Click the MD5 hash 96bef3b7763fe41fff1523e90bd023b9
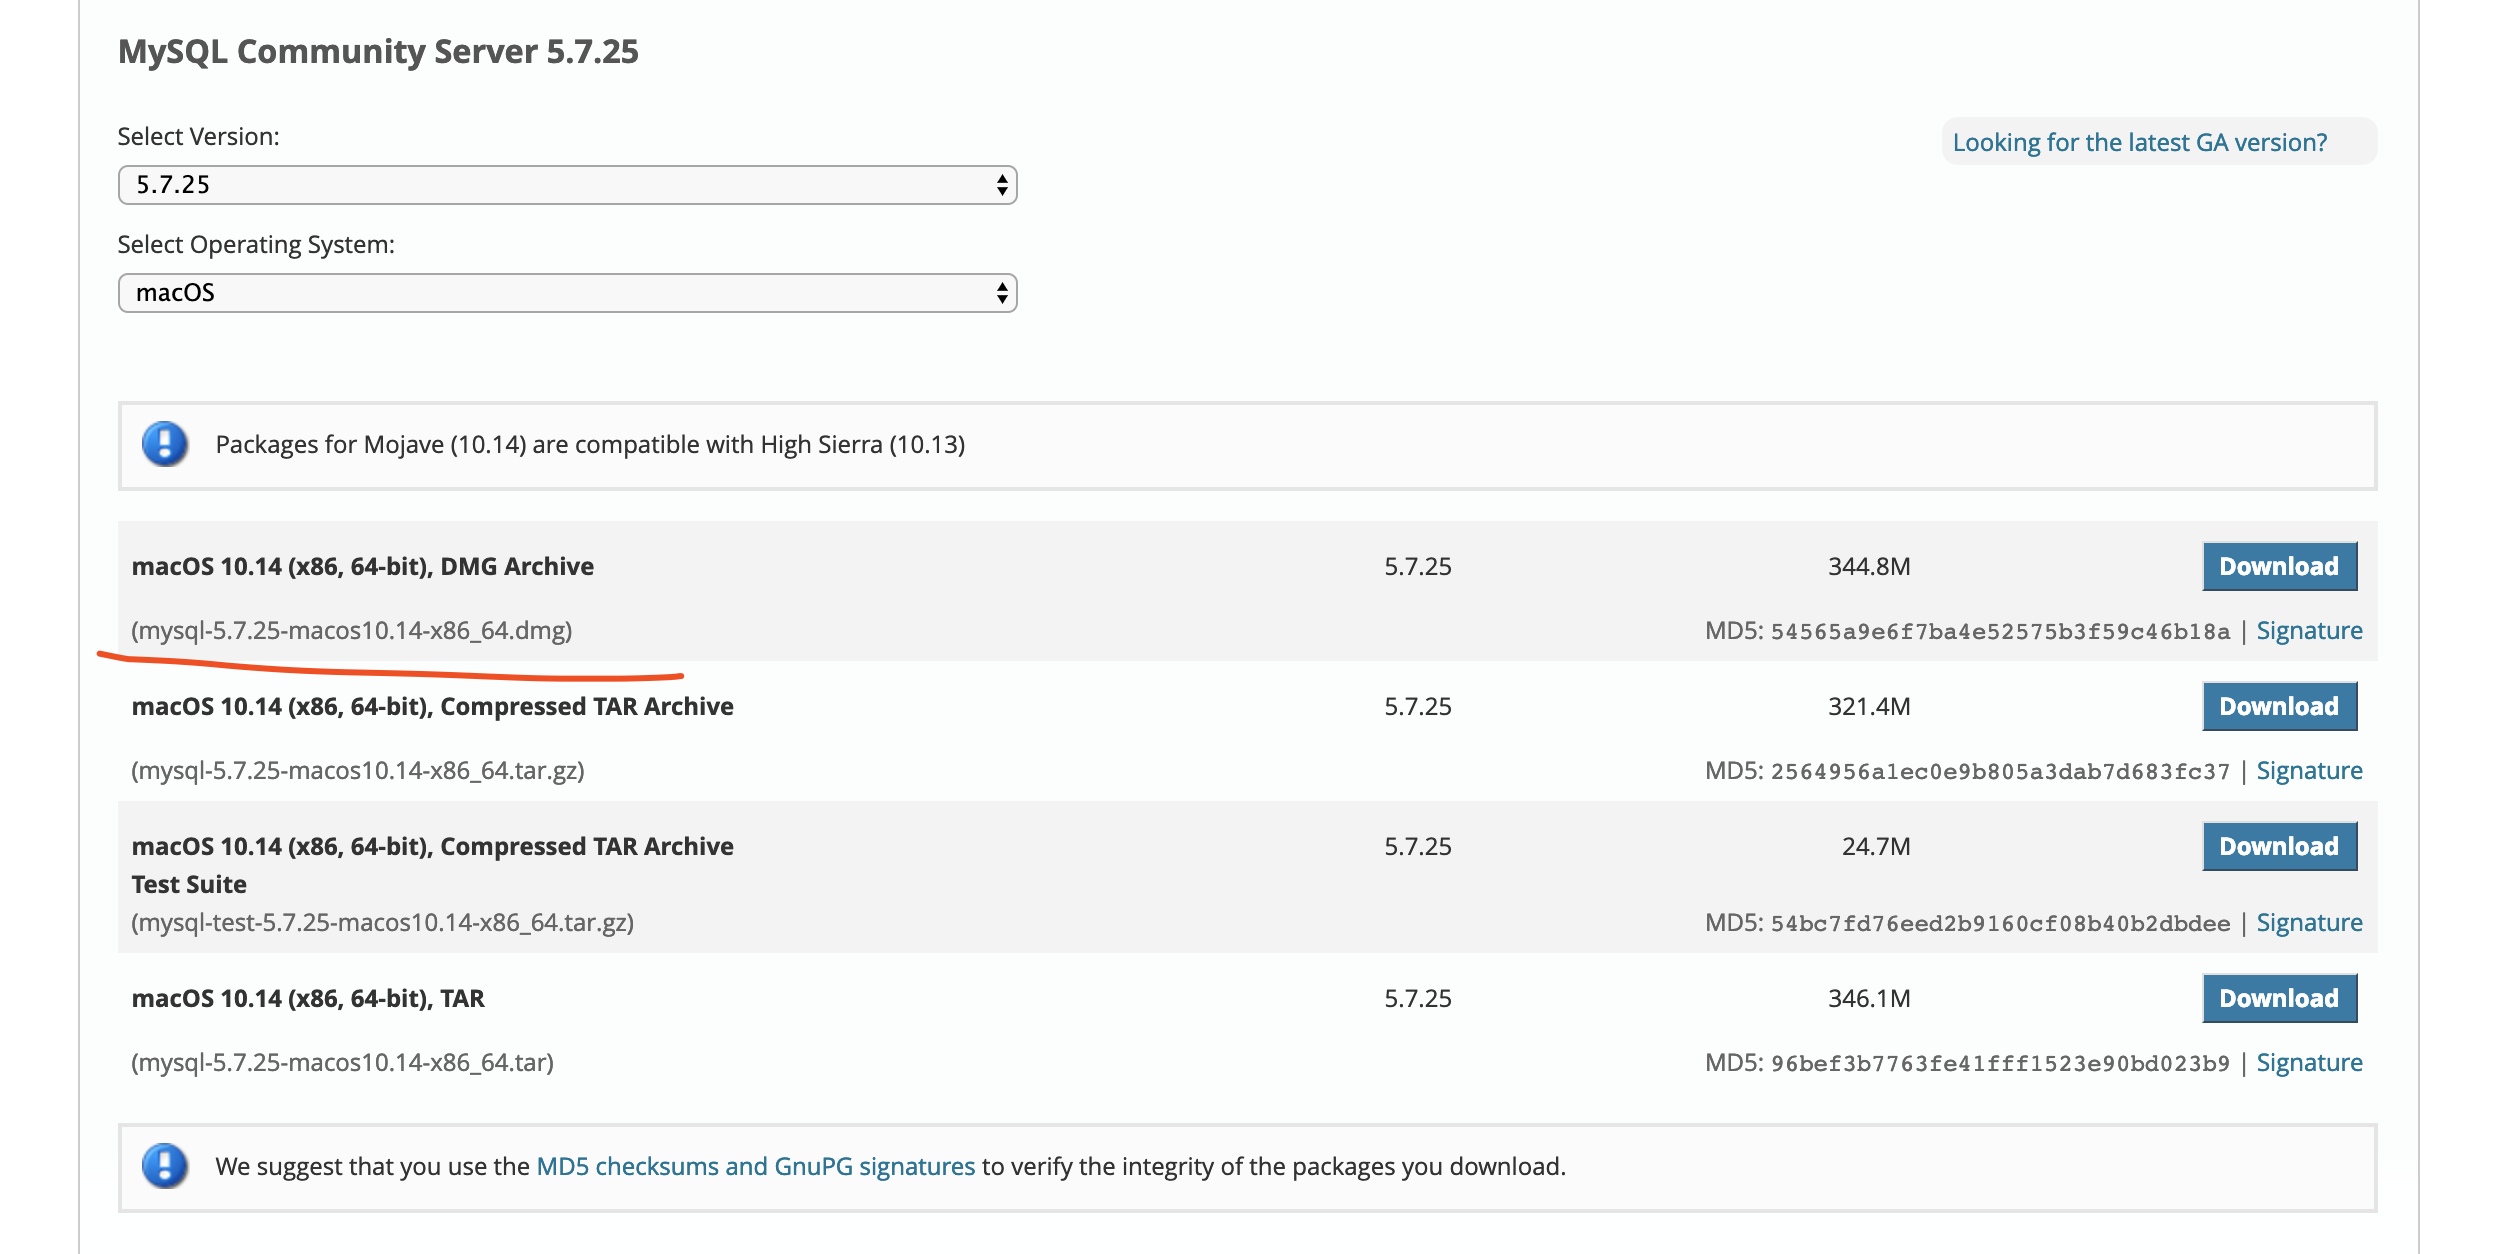Viewport: 2496px width, 1254px height. pyautogui.click(x=2000, y=1064)
